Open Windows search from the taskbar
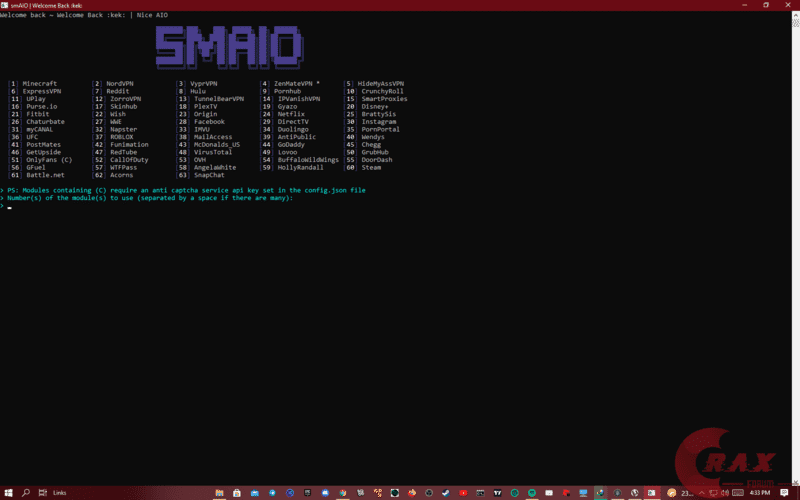 click(26, 492)
